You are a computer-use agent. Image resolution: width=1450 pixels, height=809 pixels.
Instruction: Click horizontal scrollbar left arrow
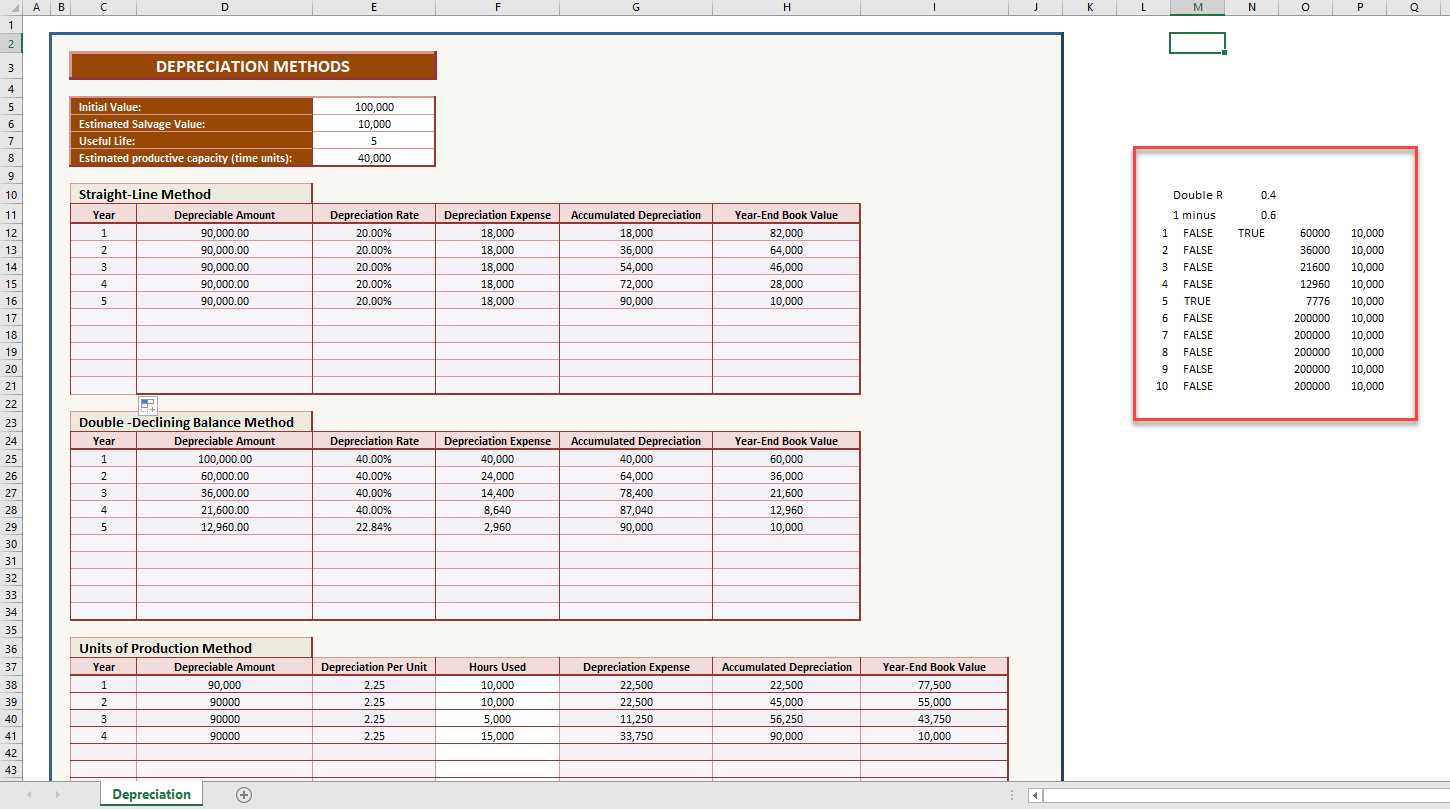coord(1035,795)
